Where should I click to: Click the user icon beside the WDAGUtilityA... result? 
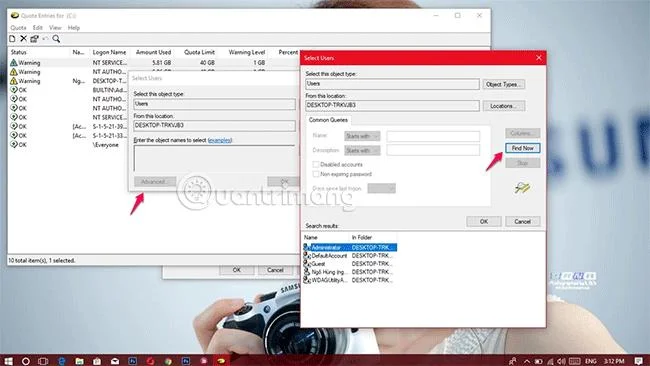307,280
